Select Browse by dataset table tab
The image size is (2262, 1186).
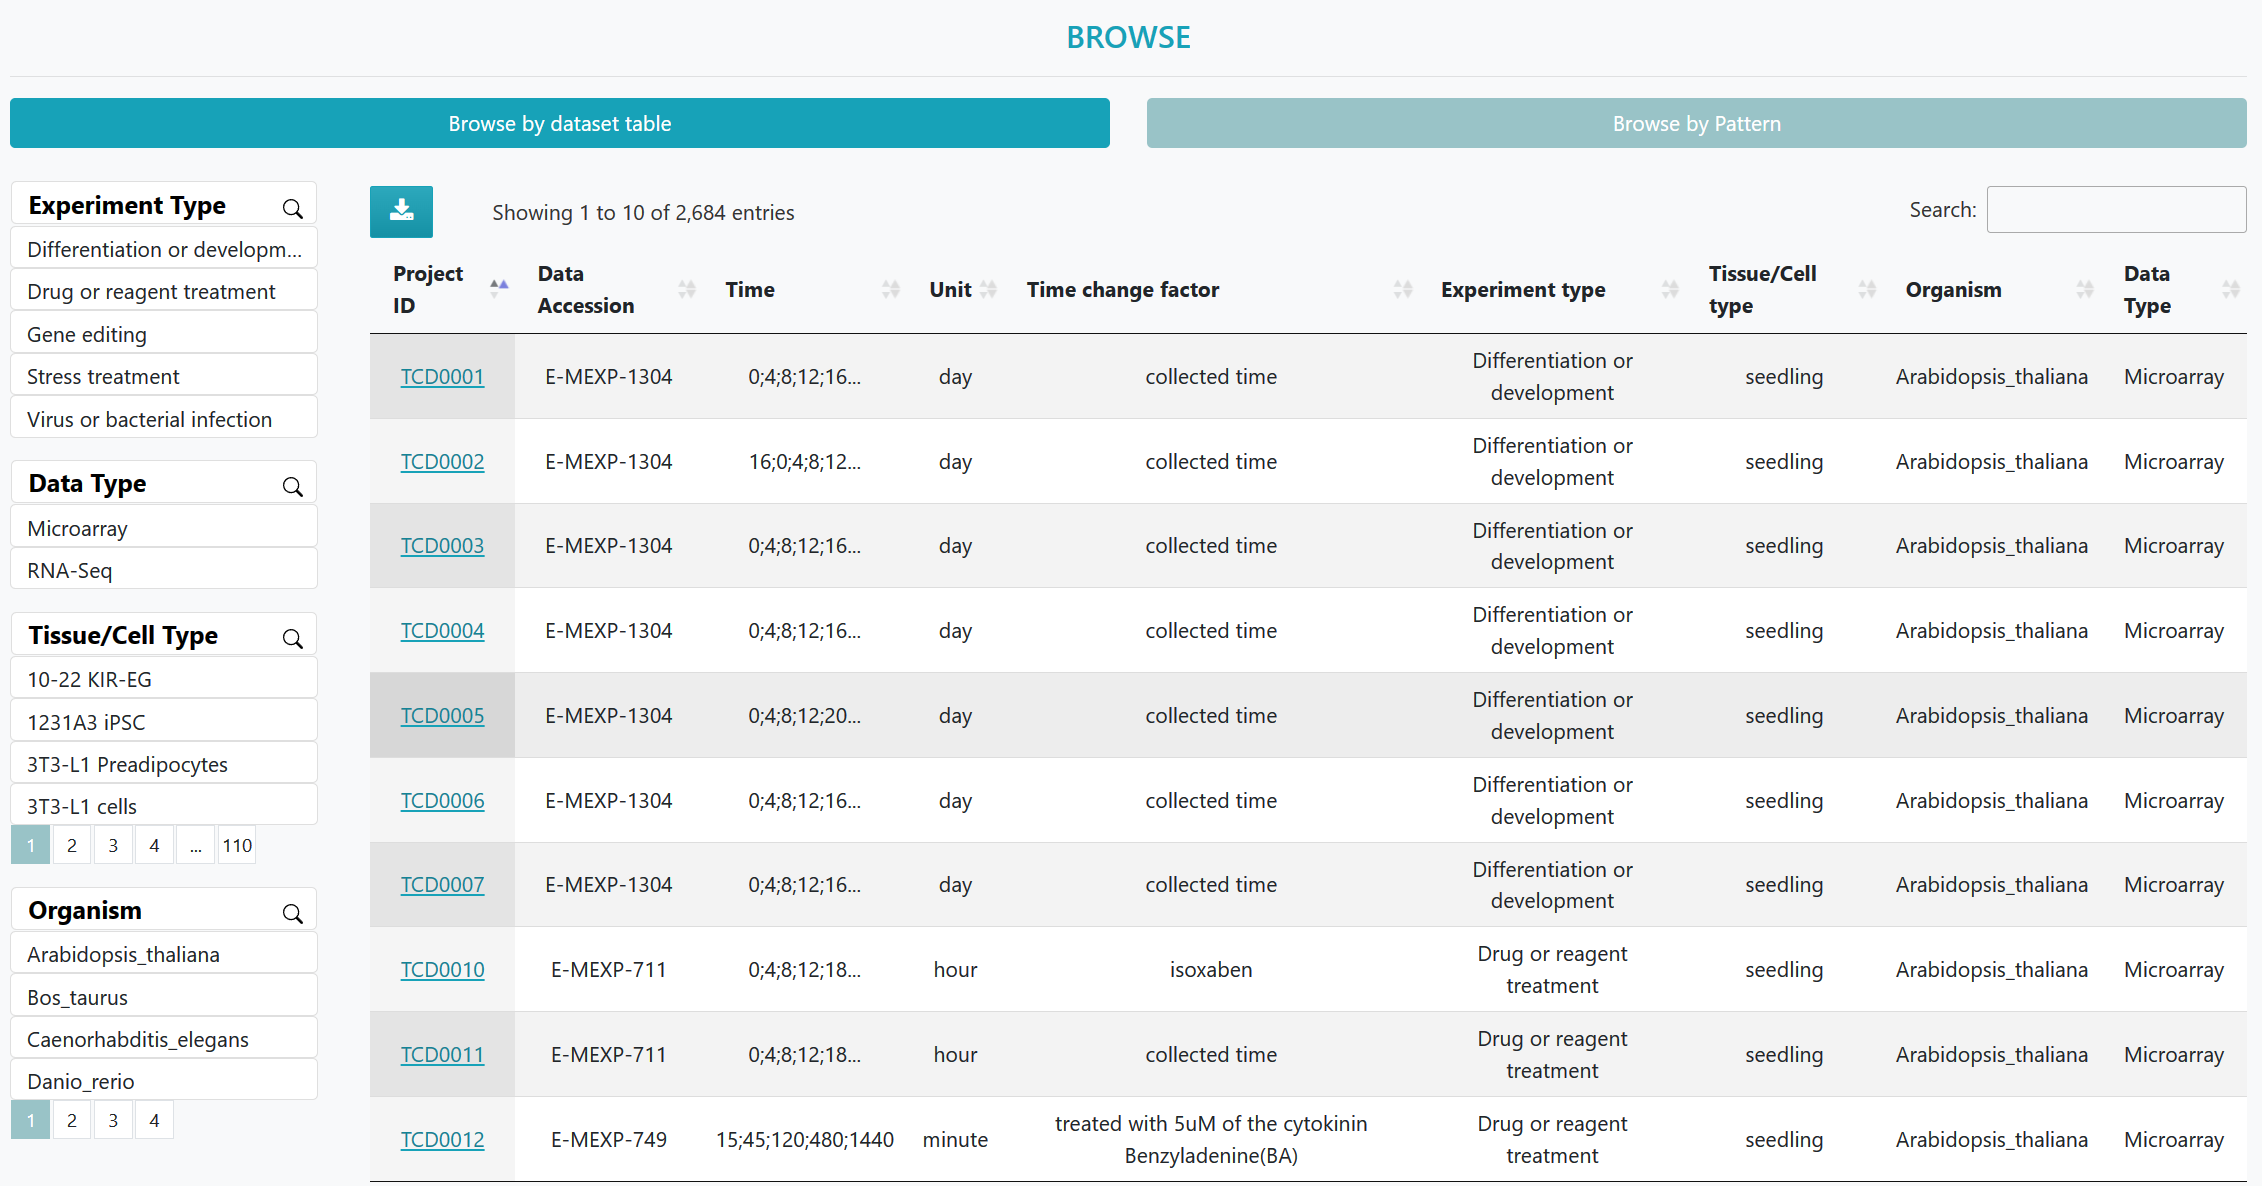pyautogui.click(x=559, y=123)
